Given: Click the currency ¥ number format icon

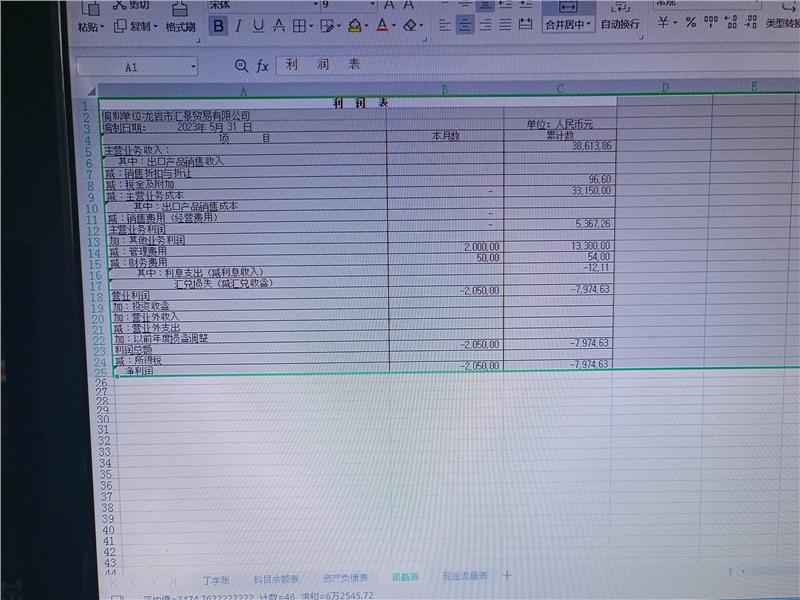Looking at the screenshot, I should [663, 22].
